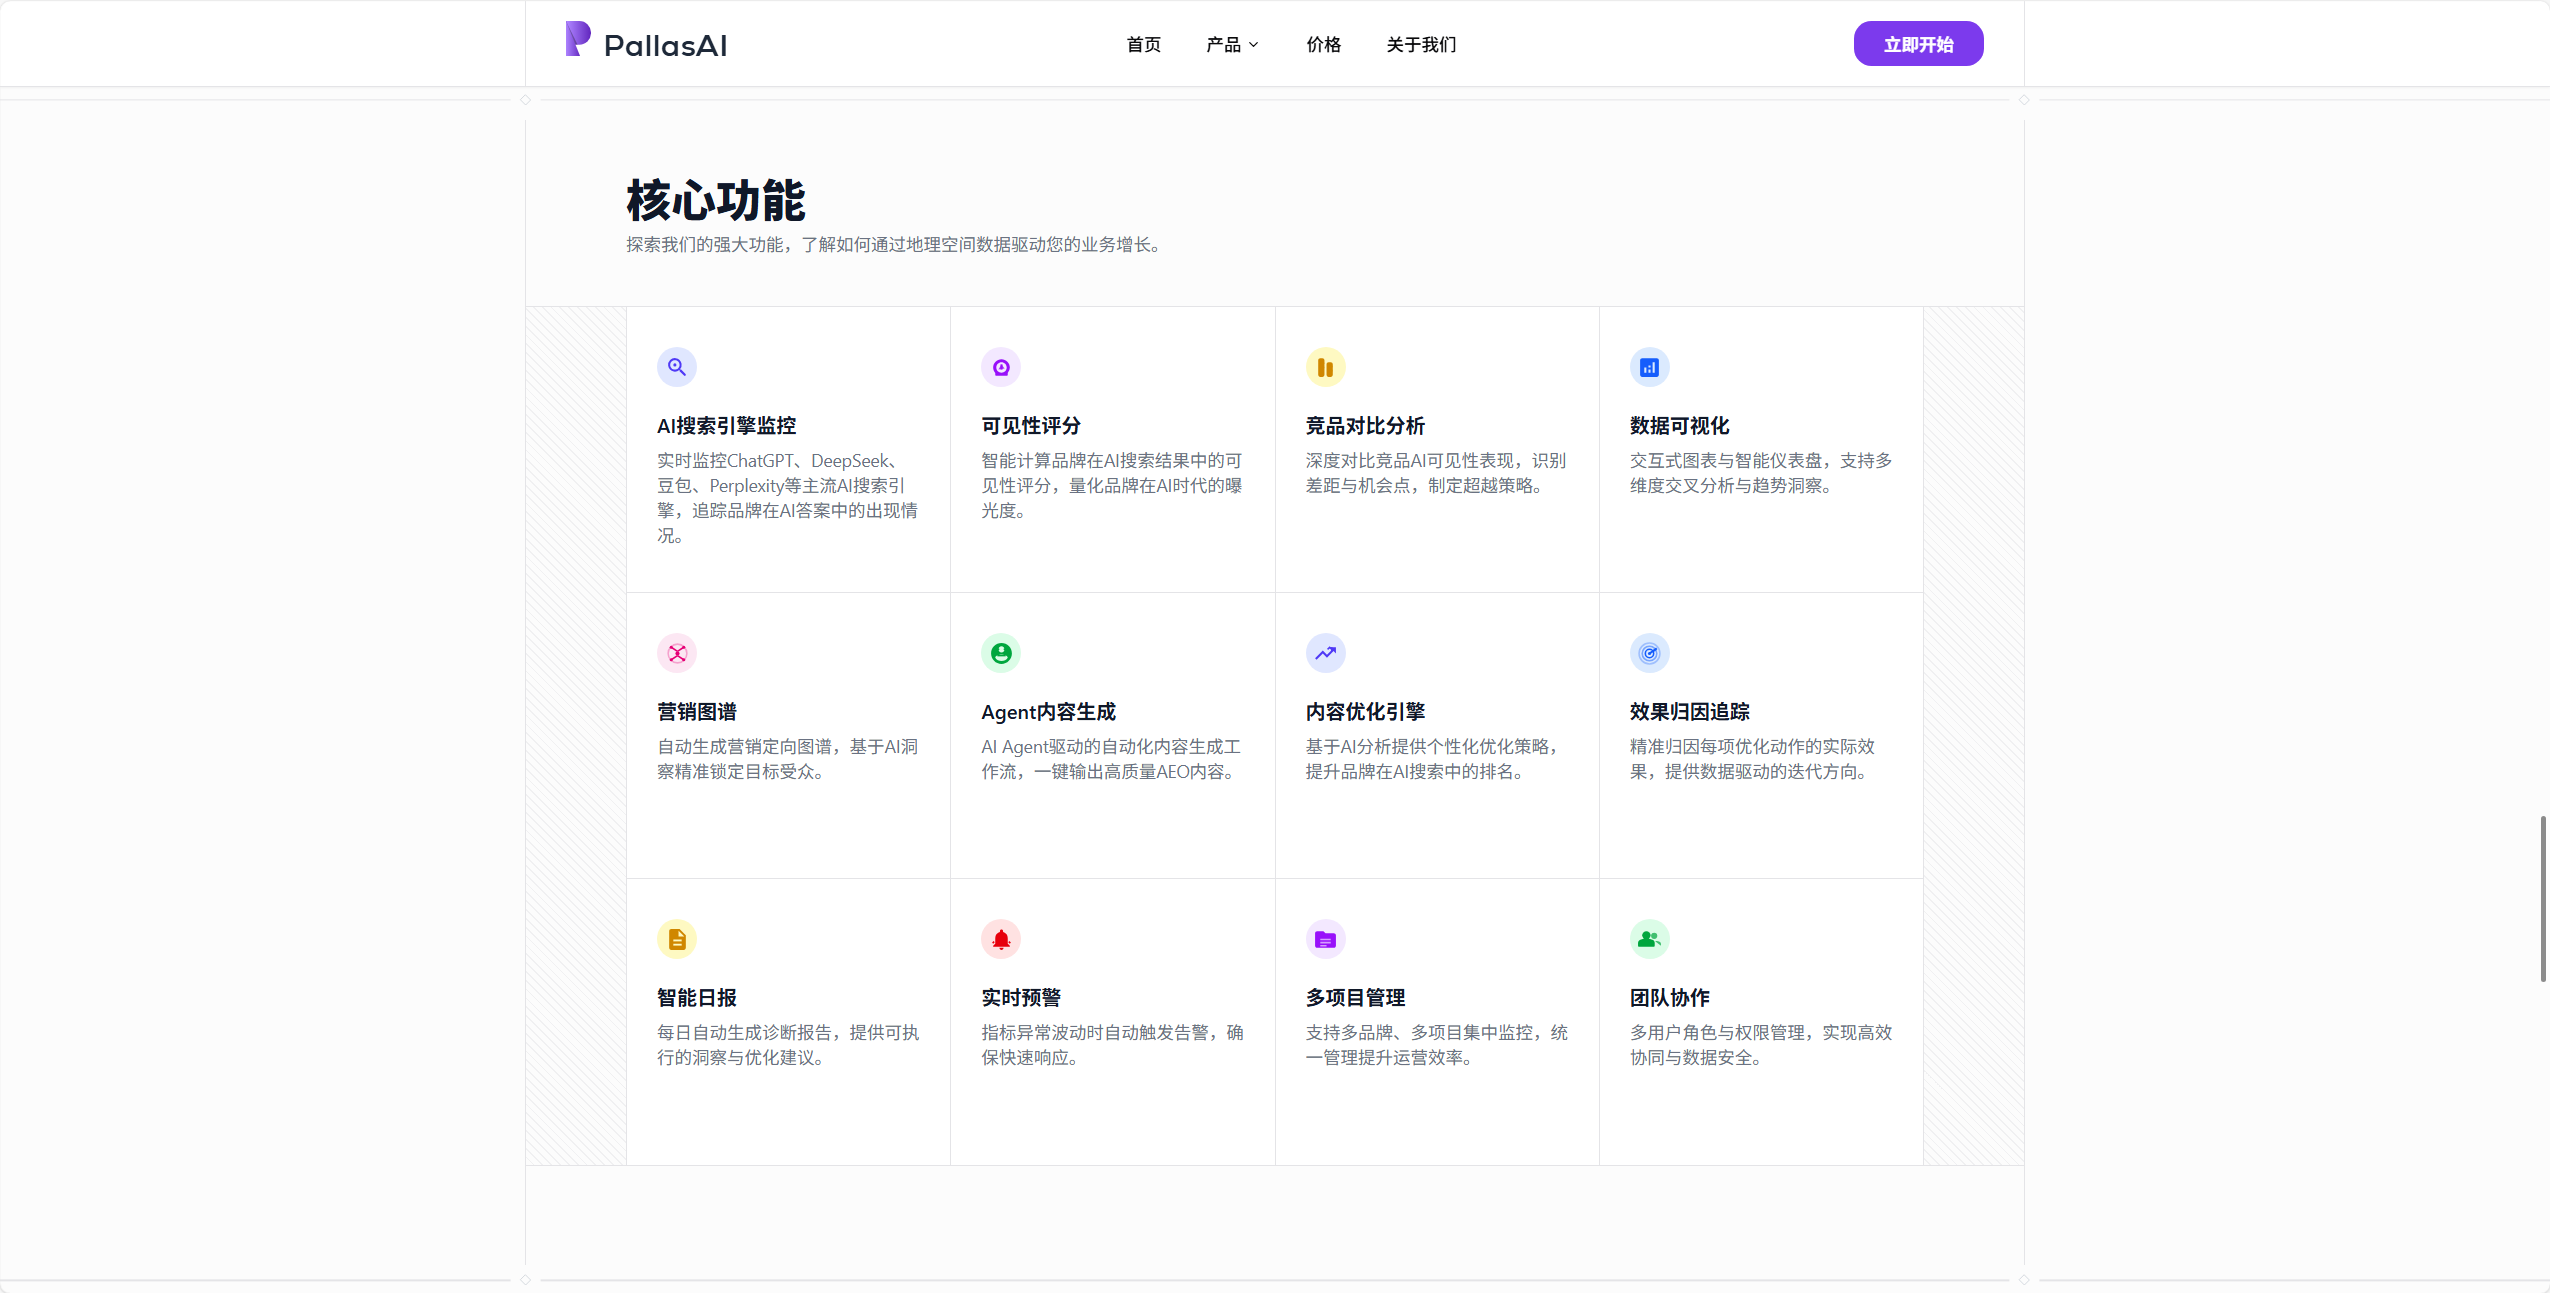
Task: Click the page's vertical scrollbar thumb
Action: click(2542, 898)
